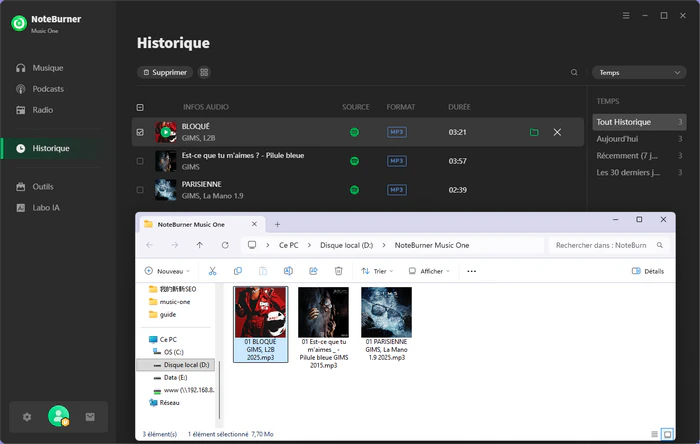Select Tout Historique filter

coord(639,122)
